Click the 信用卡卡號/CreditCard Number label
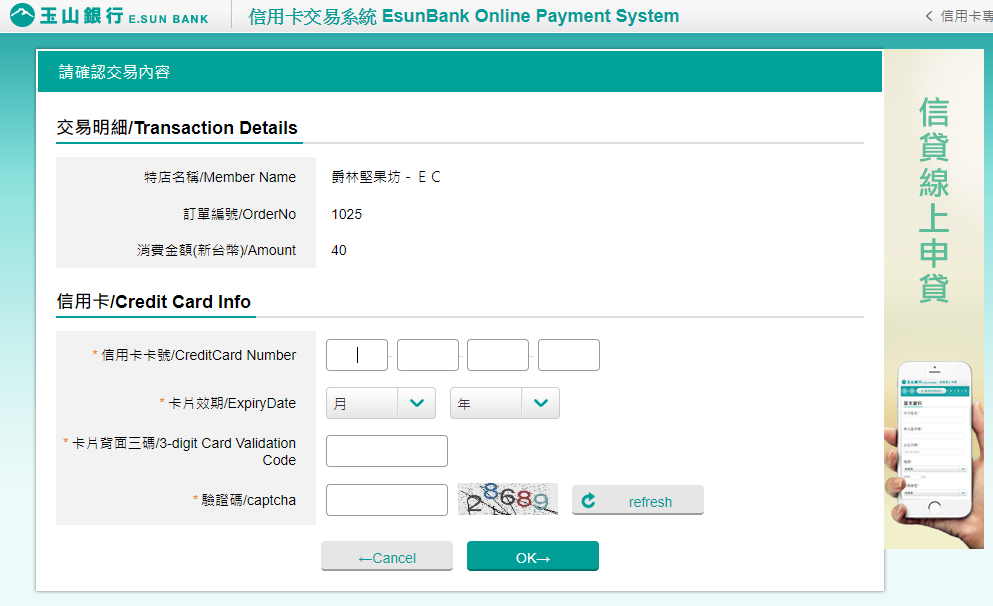Screen dimensions: 993x606 tap(198, 355)
